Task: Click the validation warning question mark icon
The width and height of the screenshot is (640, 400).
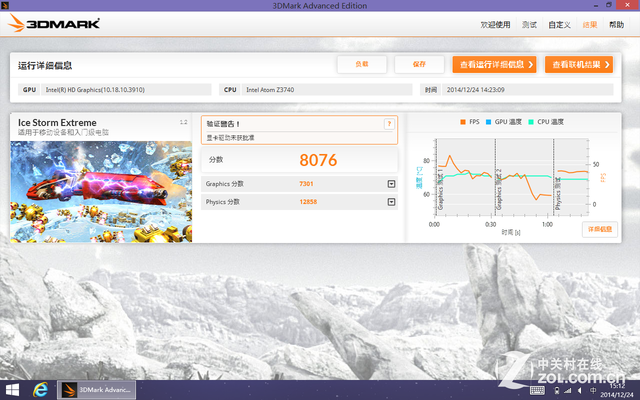Action: (x=389, y=124)
